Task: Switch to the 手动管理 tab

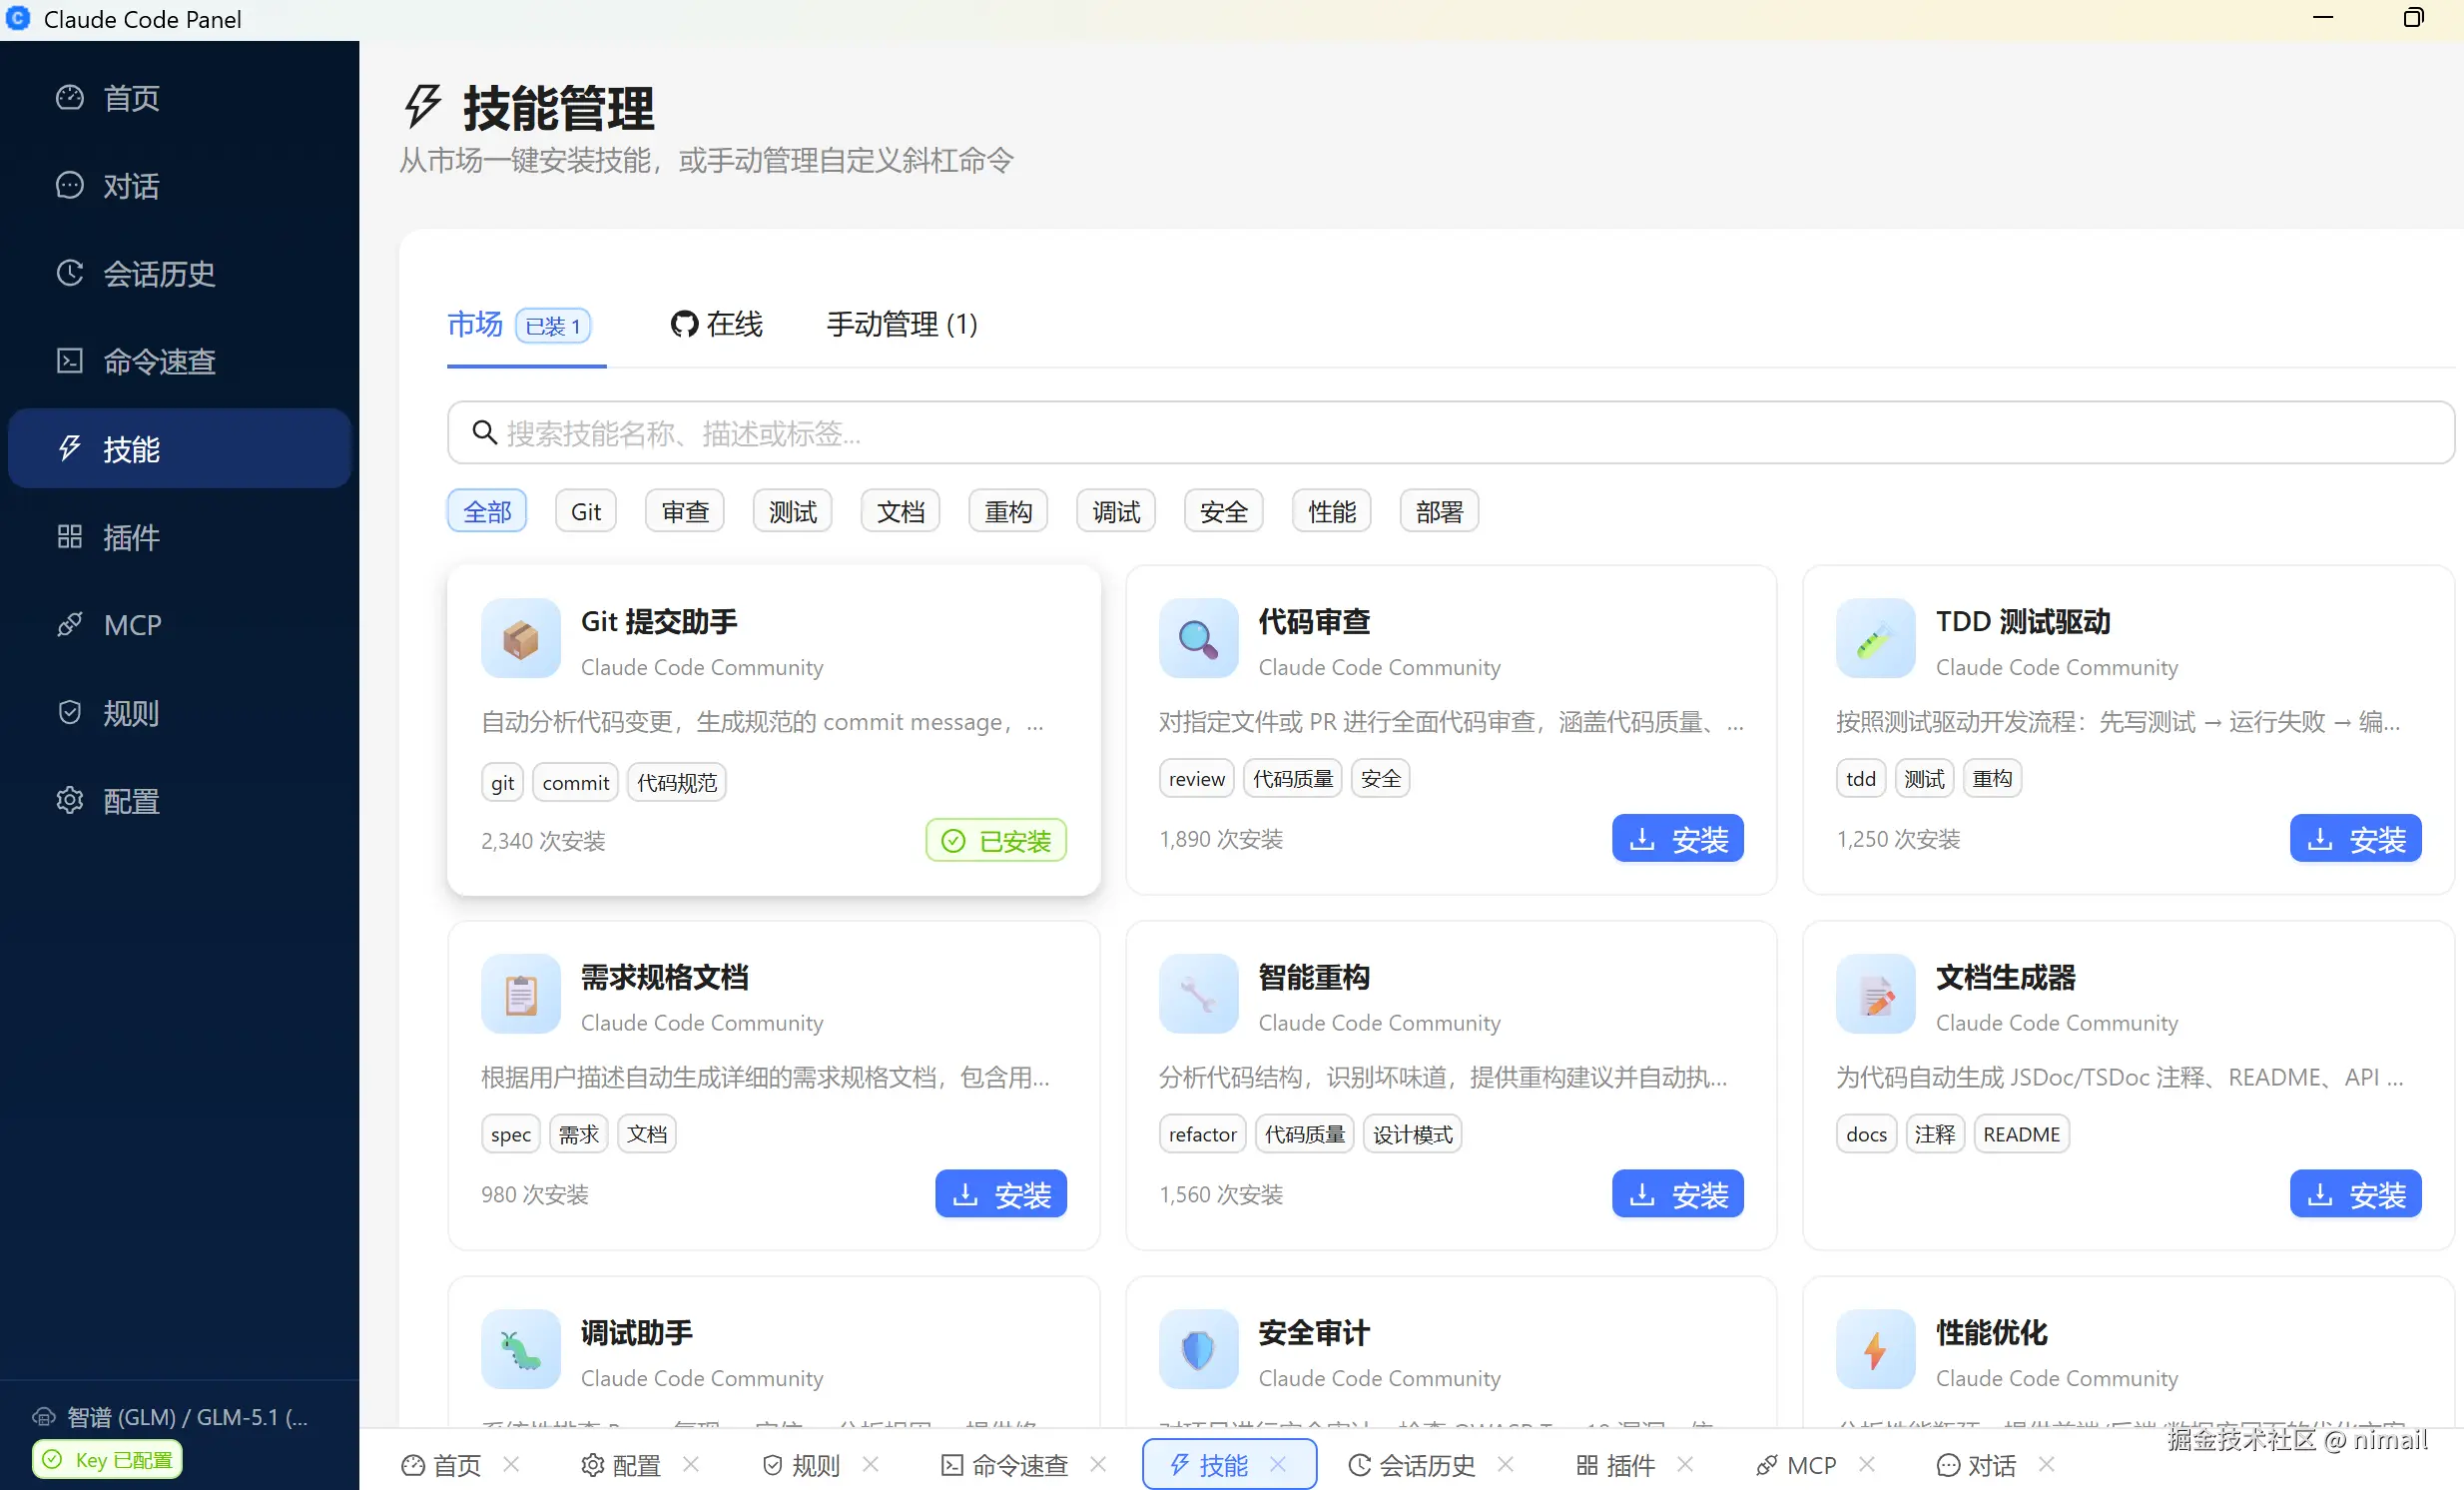Action: [899, 324]
